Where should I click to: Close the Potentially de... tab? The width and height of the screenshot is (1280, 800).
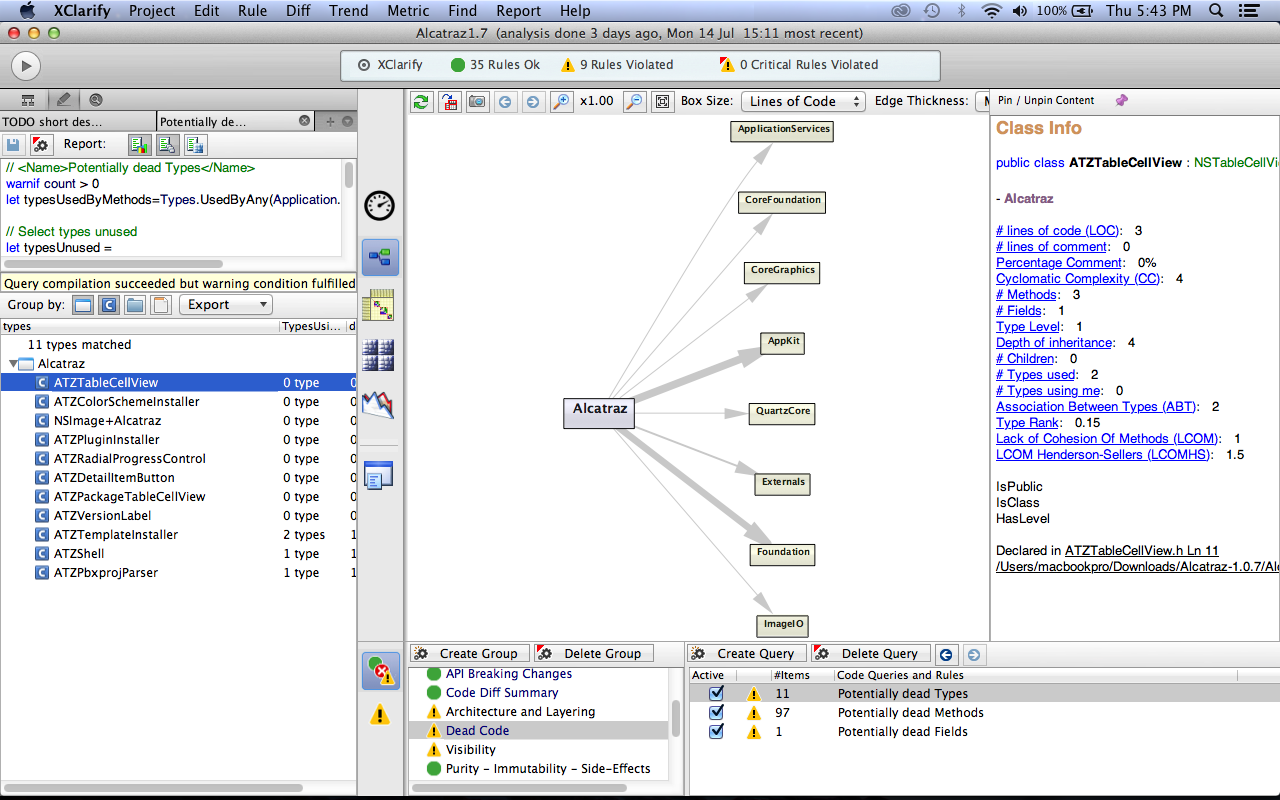305,121
